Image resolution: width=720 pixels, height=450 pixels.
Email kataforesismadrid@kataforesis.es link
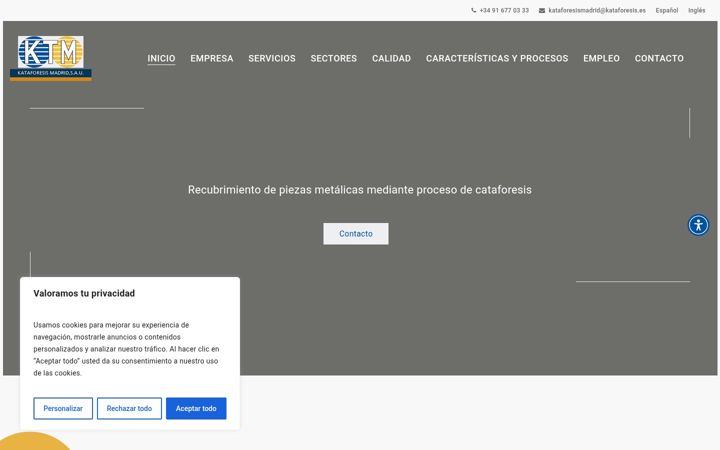pos(596,10)
